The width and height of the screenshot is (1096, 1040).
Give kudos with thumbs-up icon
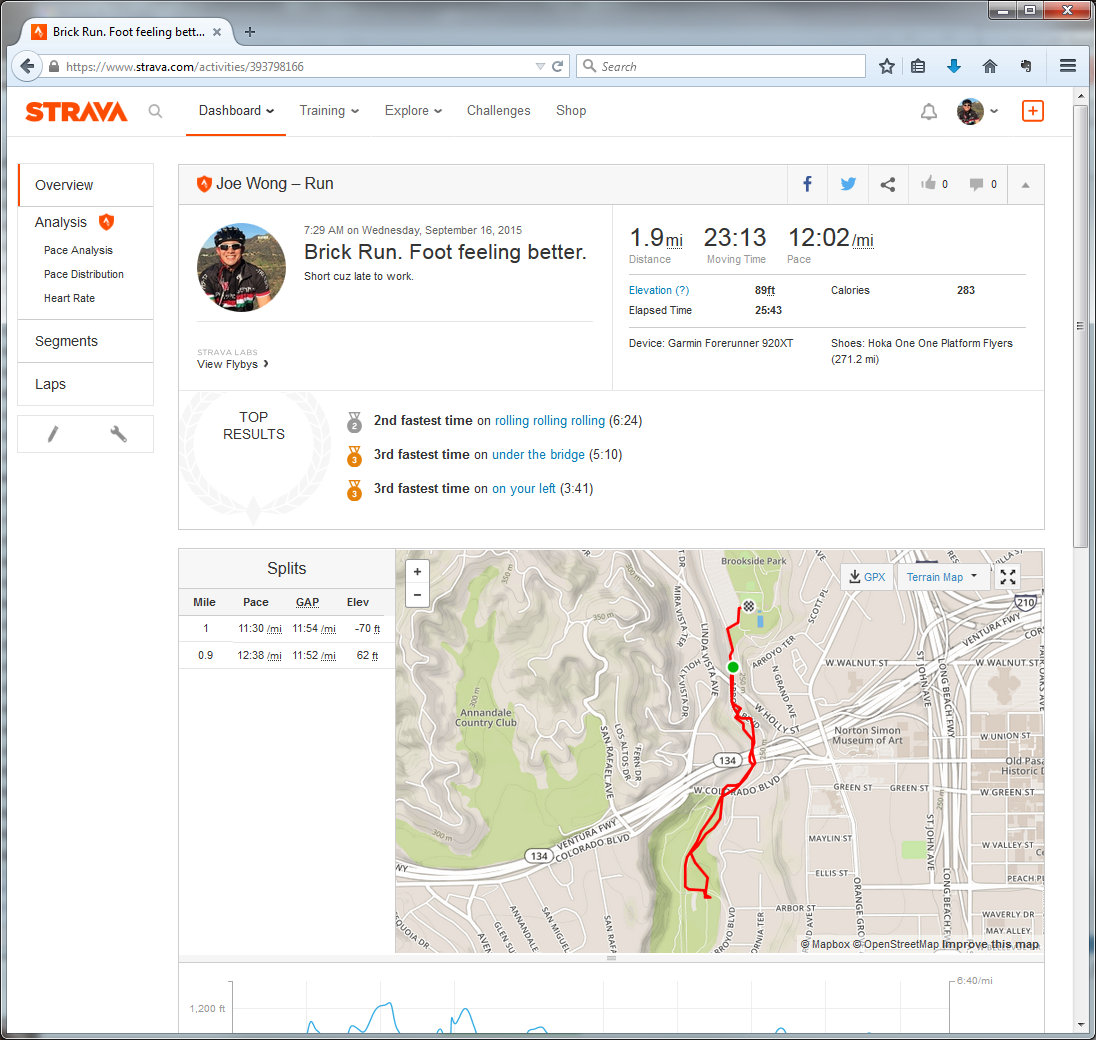click(x=930, y=184)
